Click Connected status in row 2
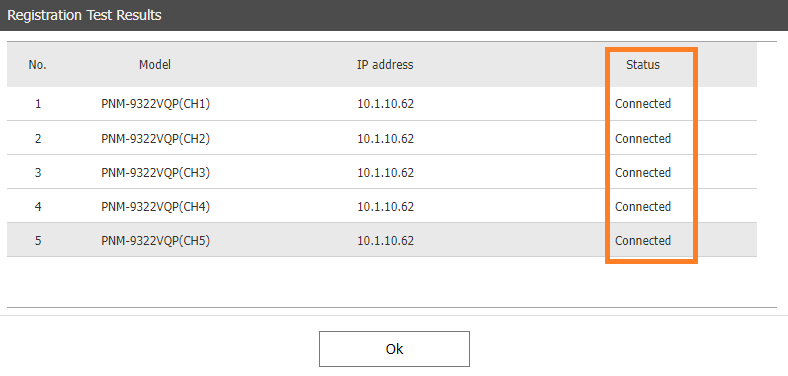 pos(643,138)
